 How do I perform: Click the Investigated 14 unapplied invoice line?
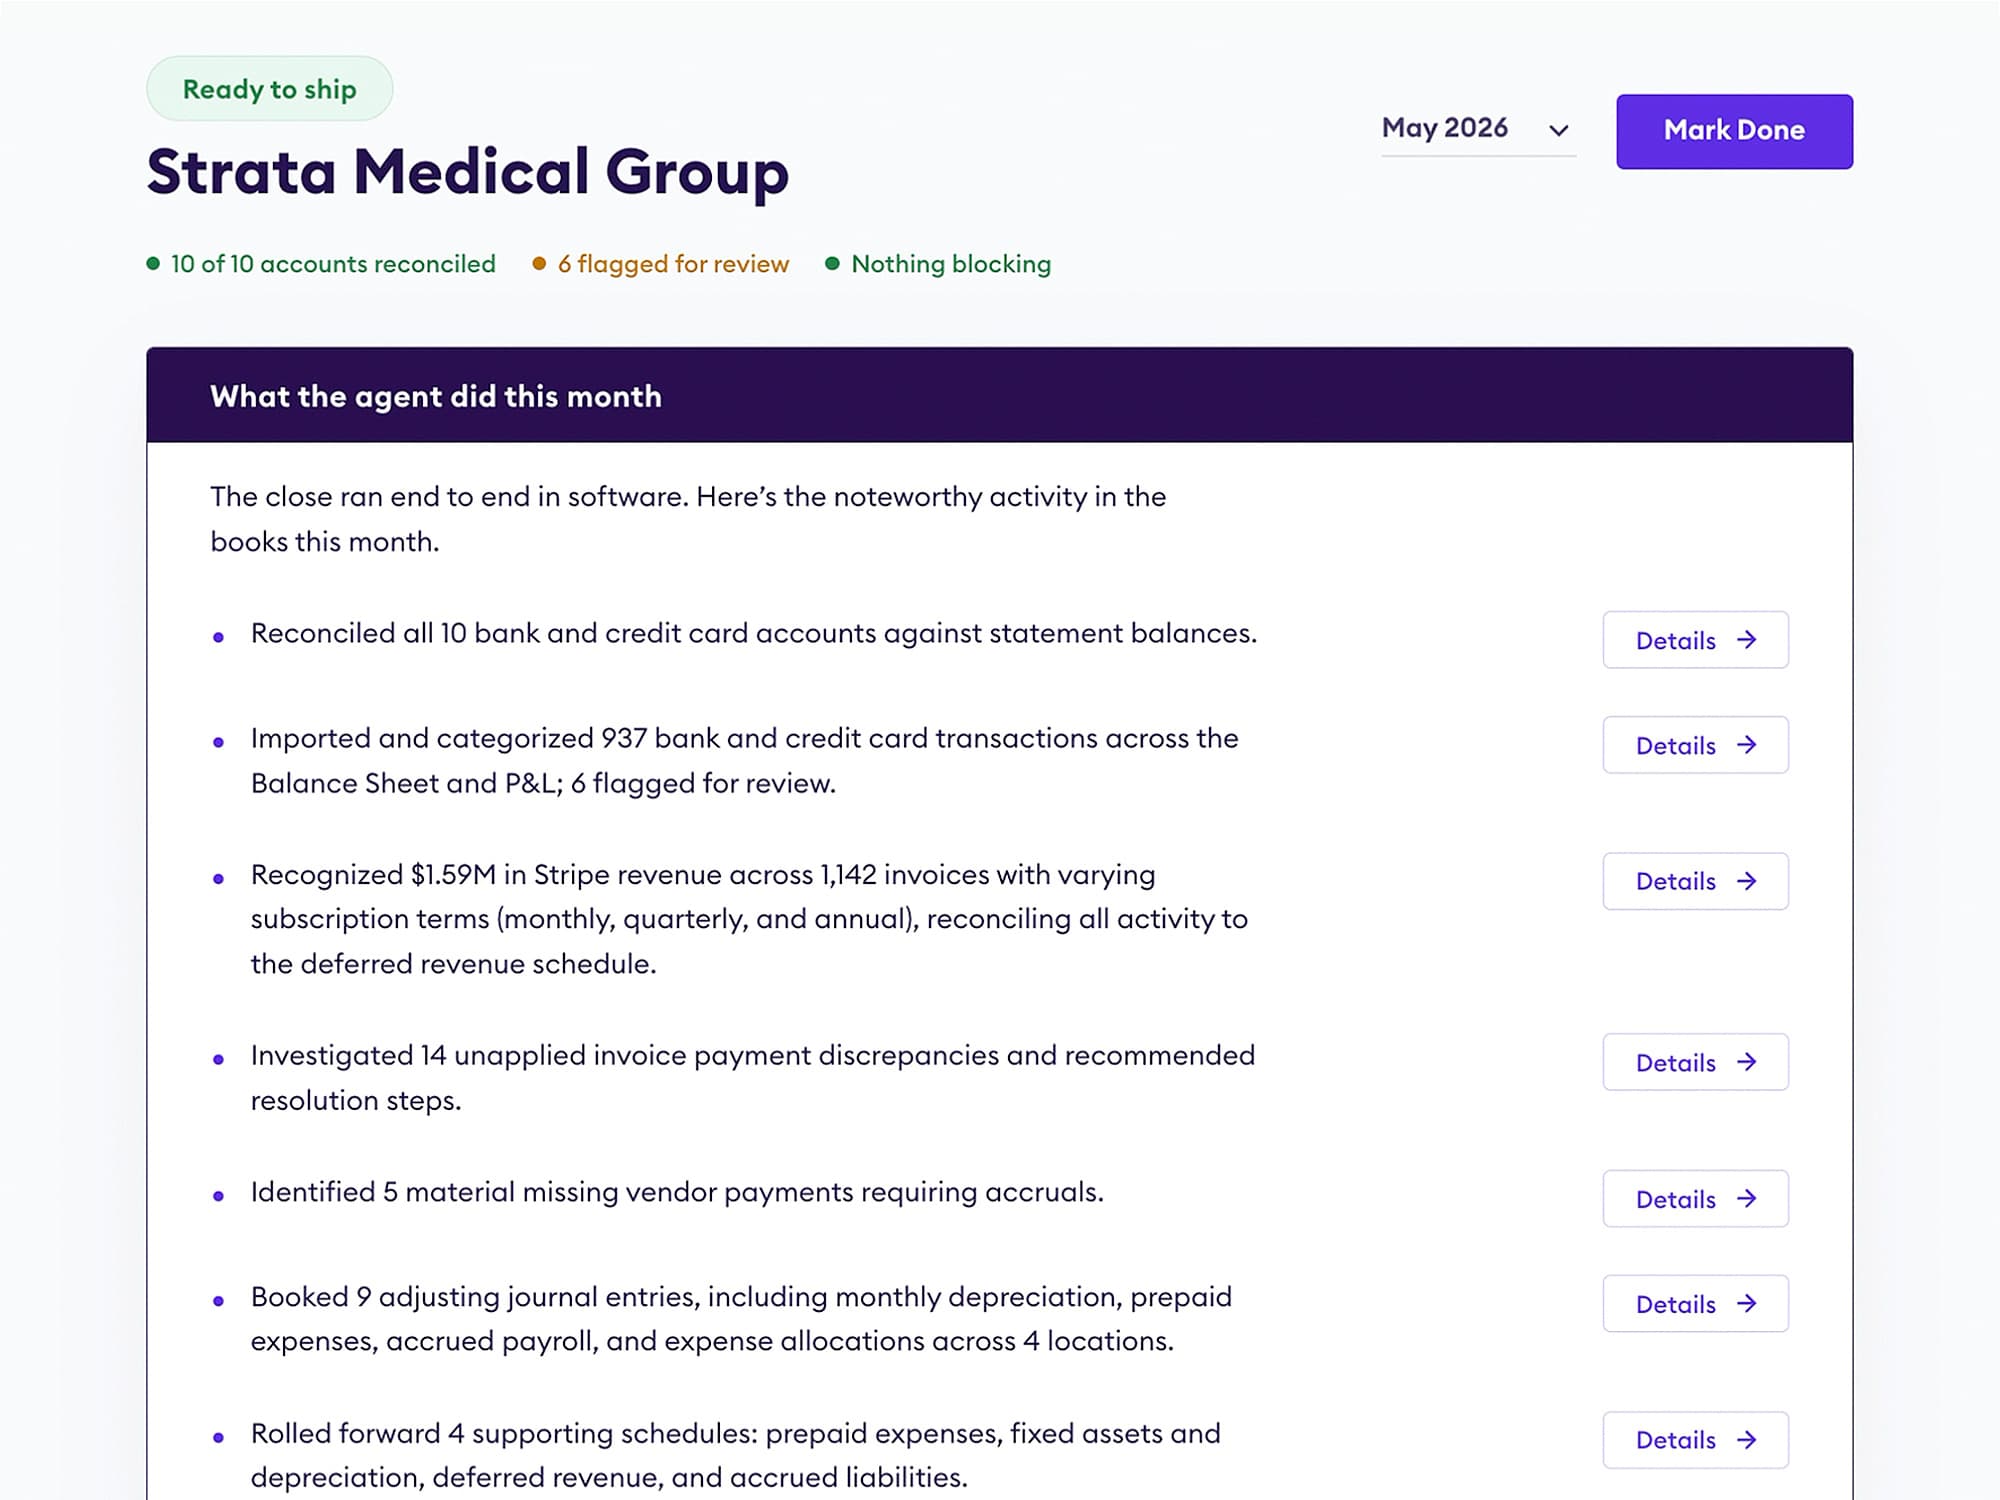(x=753, y=1078)
